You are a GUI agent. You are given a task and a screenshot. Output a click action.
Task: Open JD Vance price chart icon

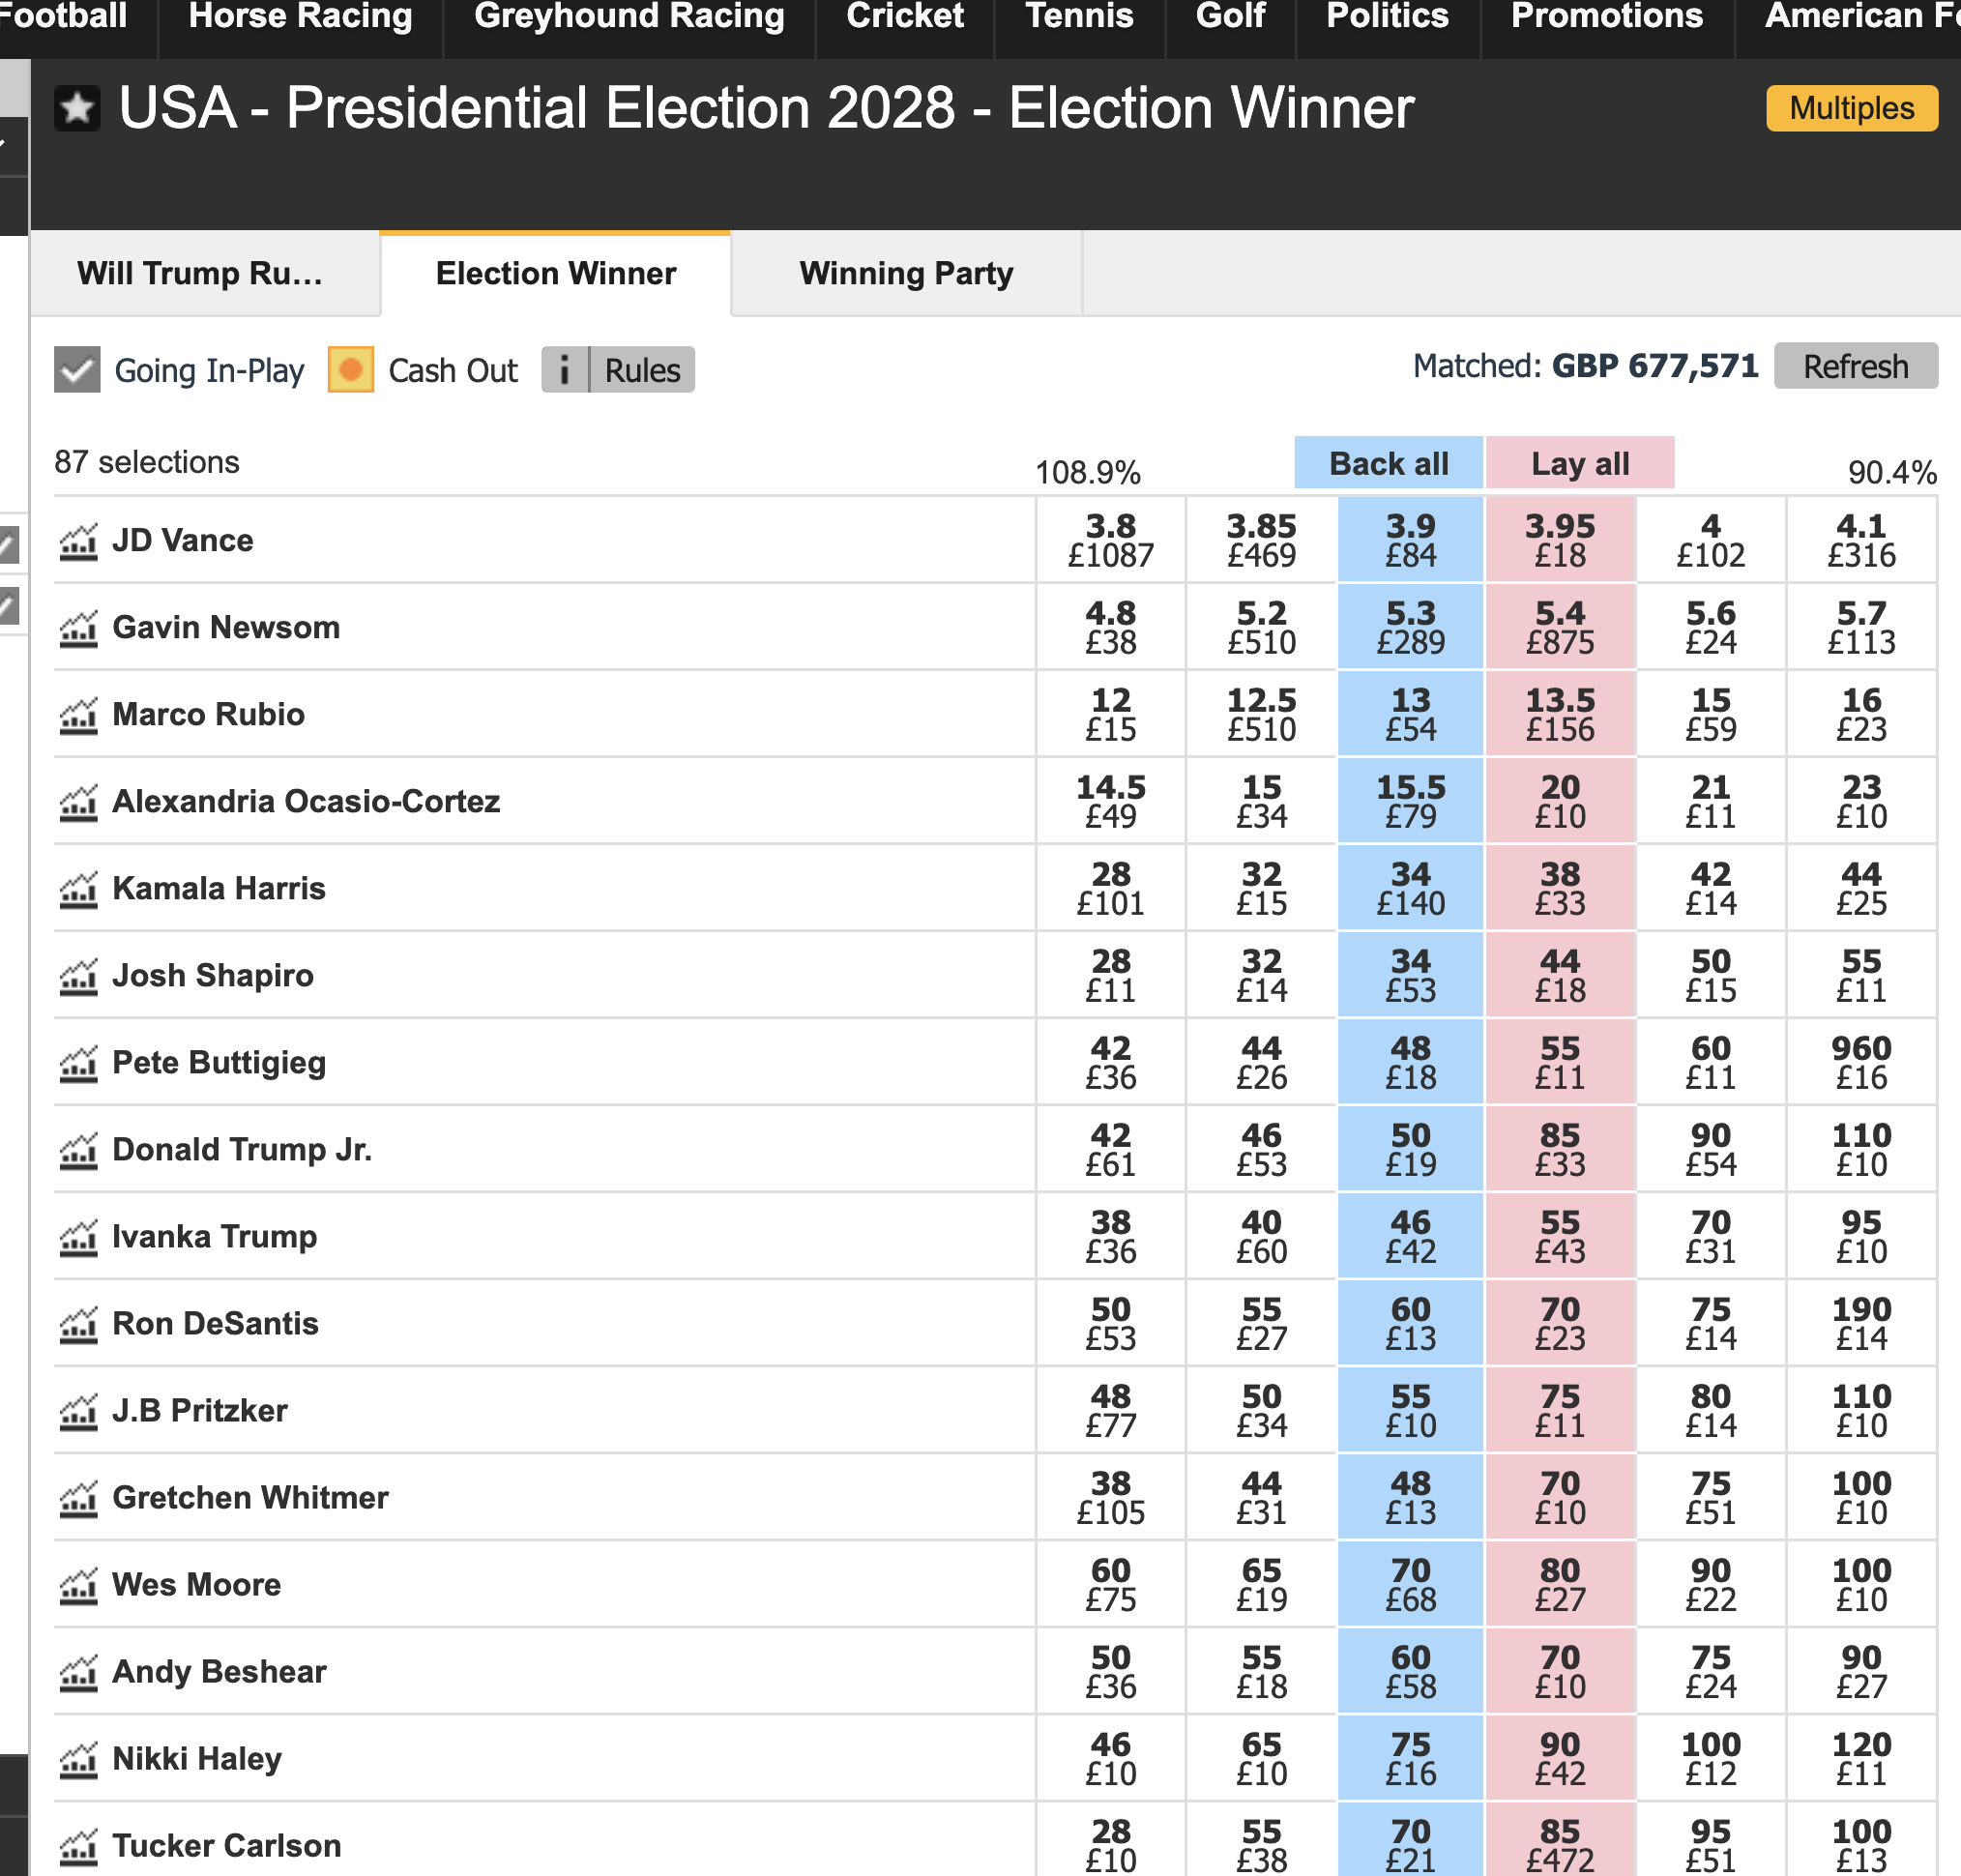pos(78,542)
